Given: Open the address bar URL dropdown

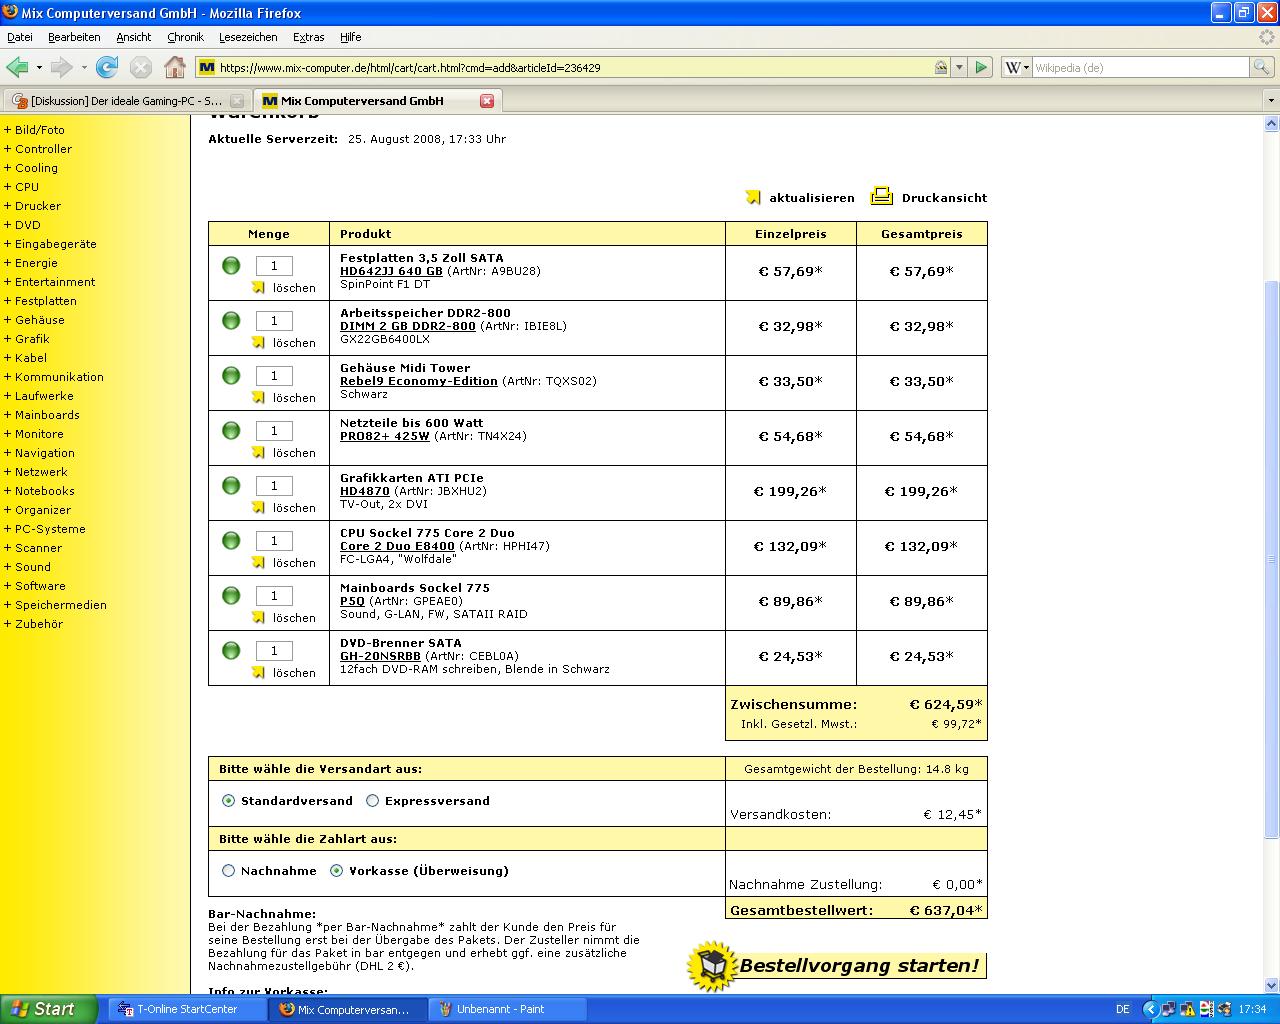Looking at the screenshot, I should (959, 67).
